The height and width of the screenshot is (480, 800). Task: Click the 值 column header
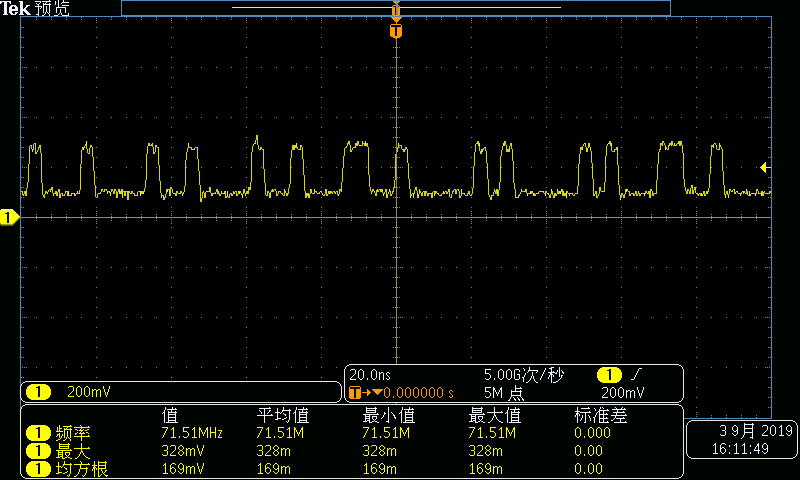click(170, 415)
